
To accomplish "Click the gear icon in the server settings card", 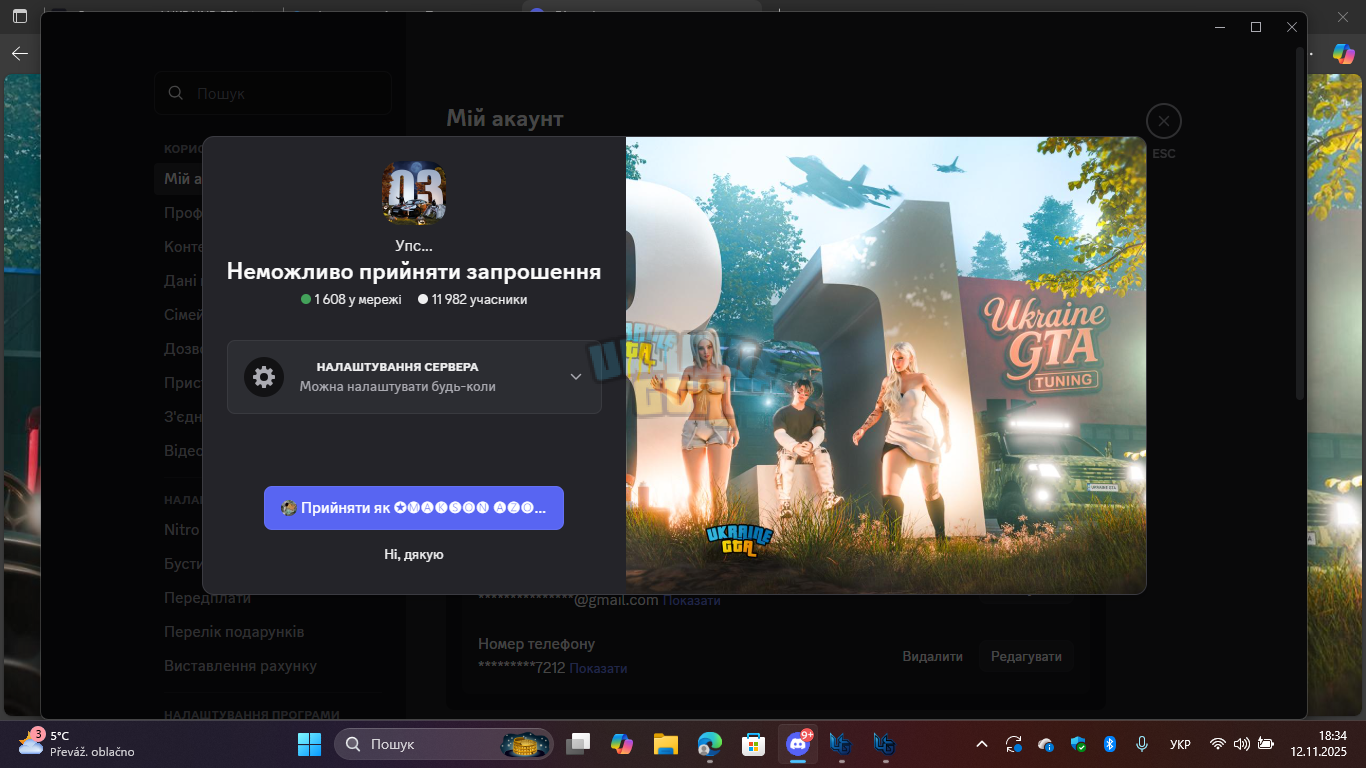I will 264,377.
